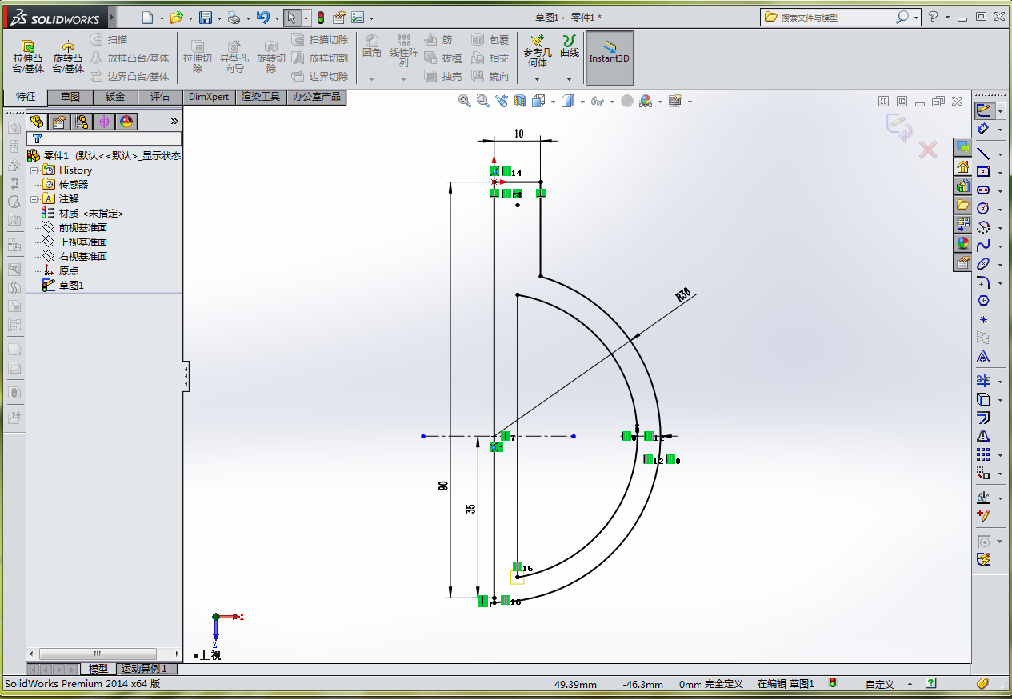Select the Line sketch tool
Image resolution: width=1012 pixels, height=699 pixels.
[983, 153]
